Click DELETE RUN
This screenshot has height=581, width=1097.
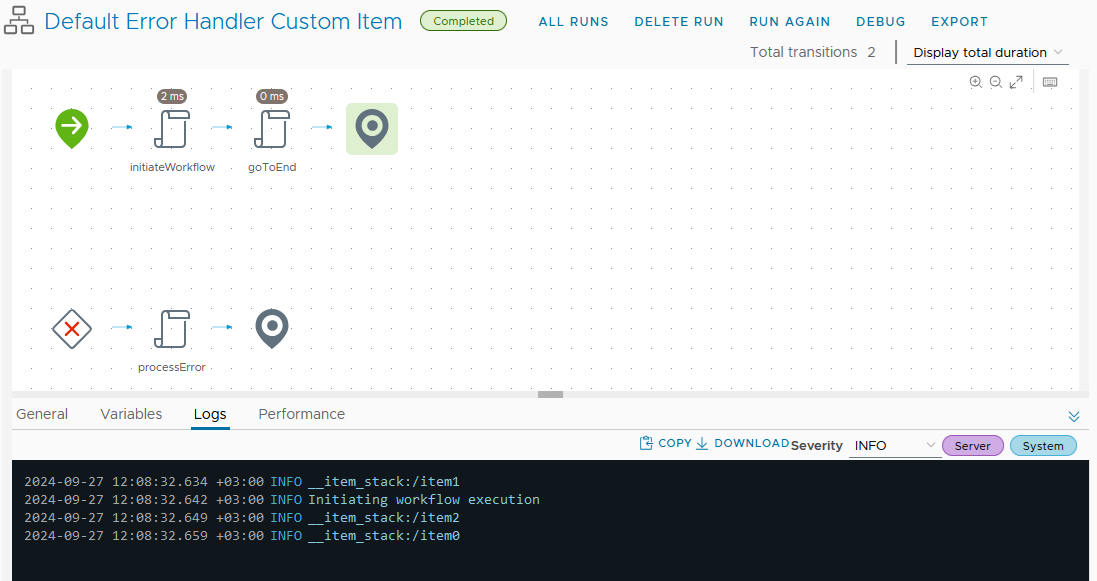(679, 22)
